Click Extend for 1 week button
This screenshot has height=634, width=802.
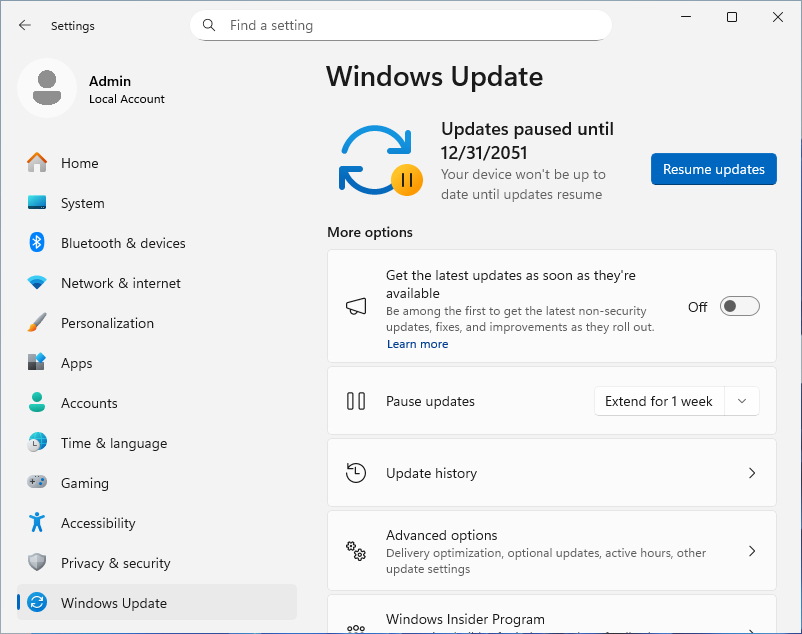pos(658,401)
